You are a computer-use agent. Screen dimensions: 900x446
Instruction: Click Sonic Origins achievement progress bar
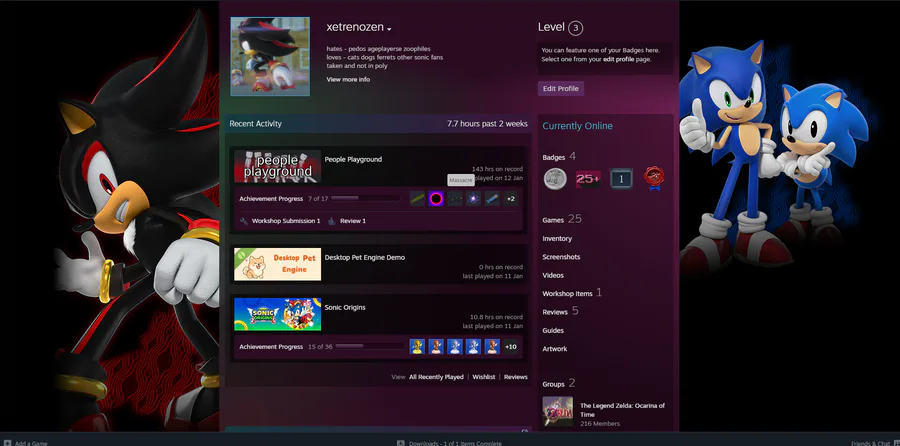coord(370,347)
